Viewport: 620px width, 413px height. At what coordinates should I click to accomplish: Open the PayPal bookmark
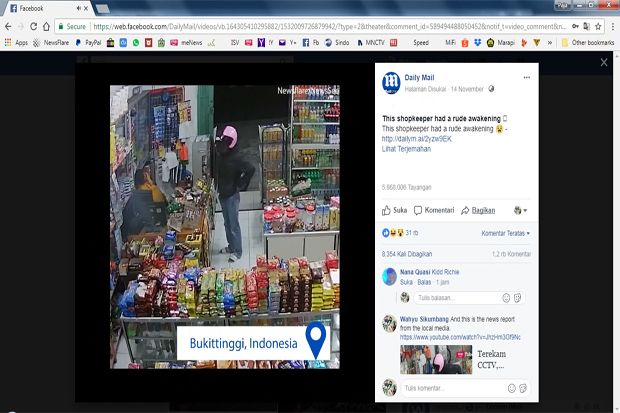coord(89,43)
